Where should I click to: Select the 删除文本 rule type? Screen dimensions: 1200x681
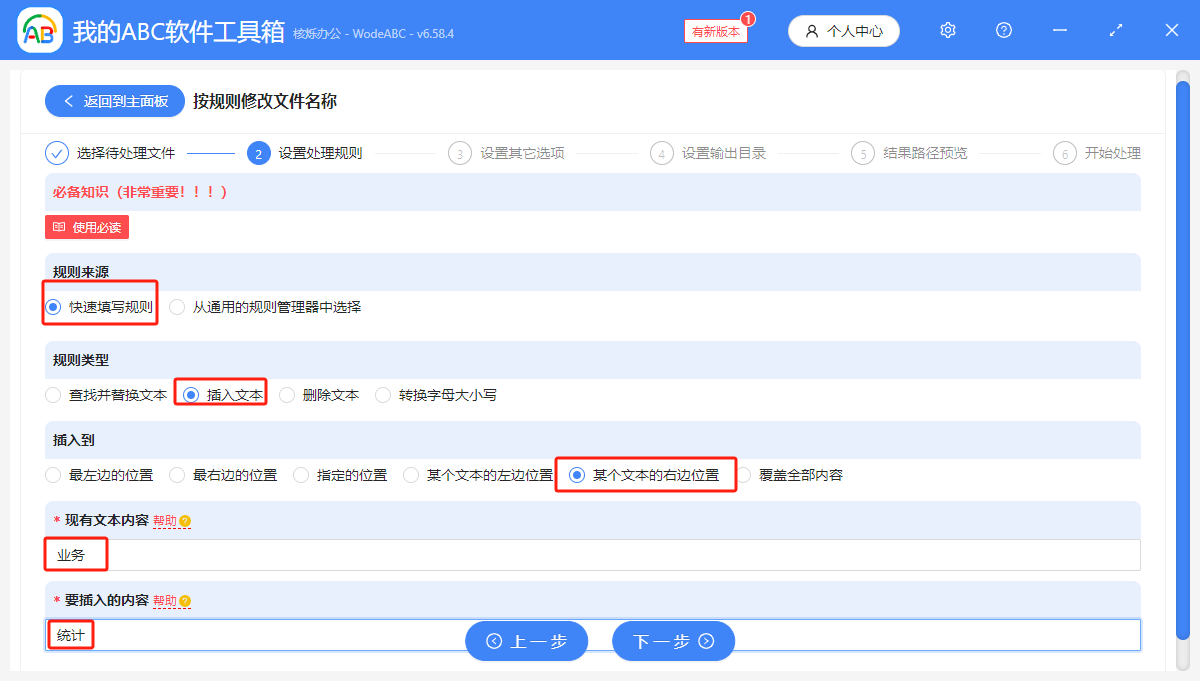pyautogui.click(x=290, y=394)
